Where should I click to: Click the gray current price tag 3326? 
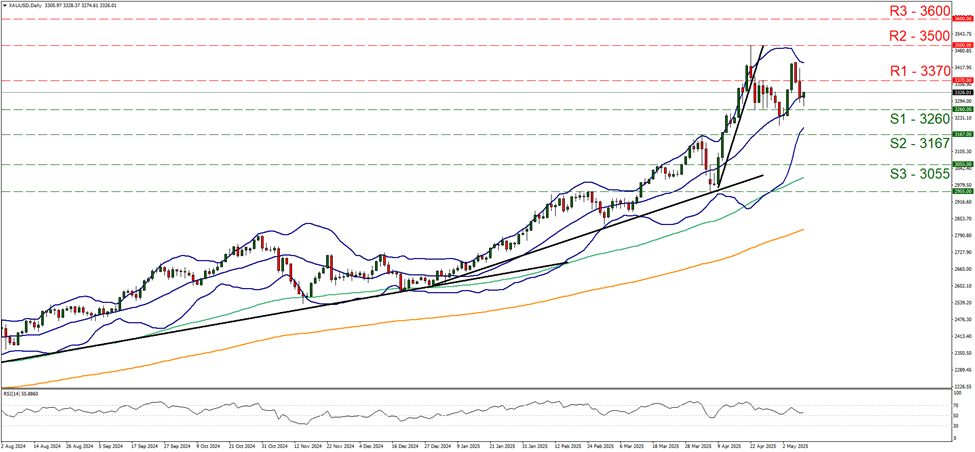pos(959,92)
